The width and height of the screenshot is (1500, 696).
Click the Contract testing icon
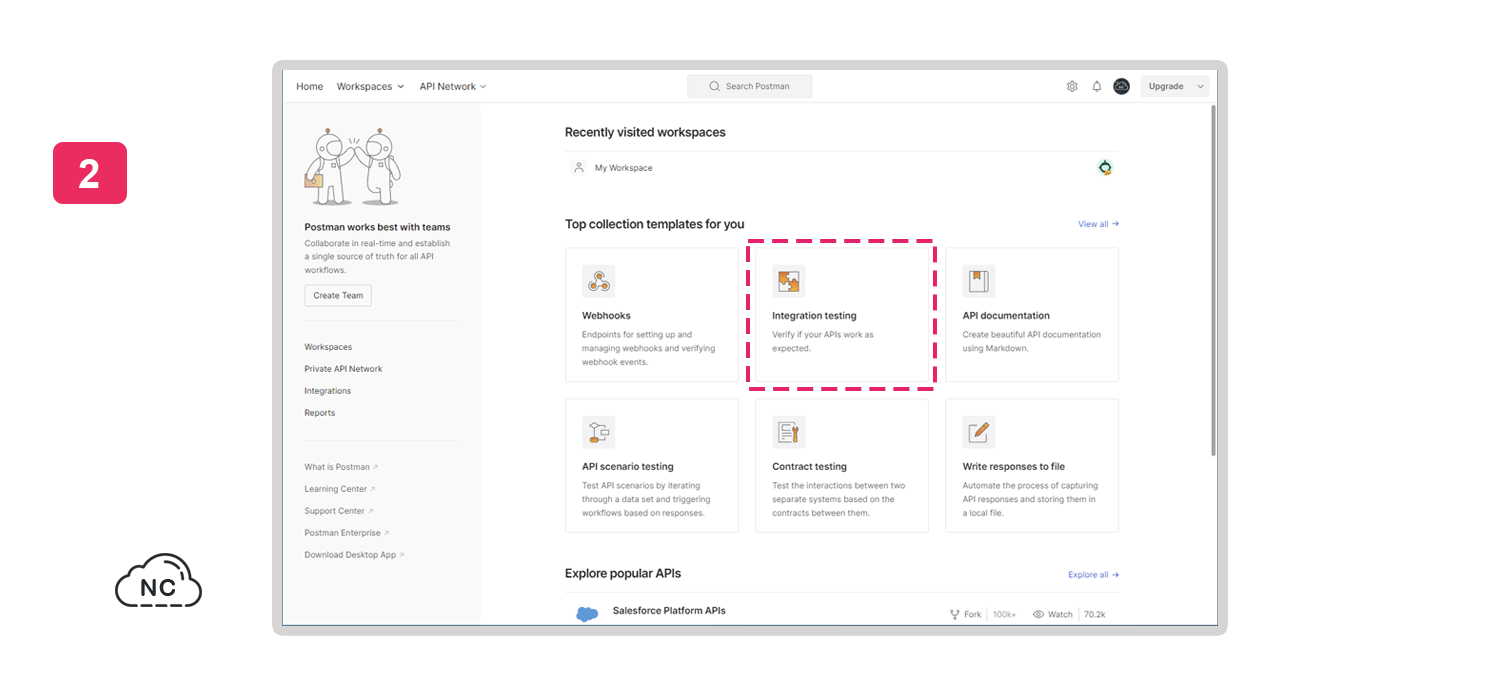tap(789, 432)
